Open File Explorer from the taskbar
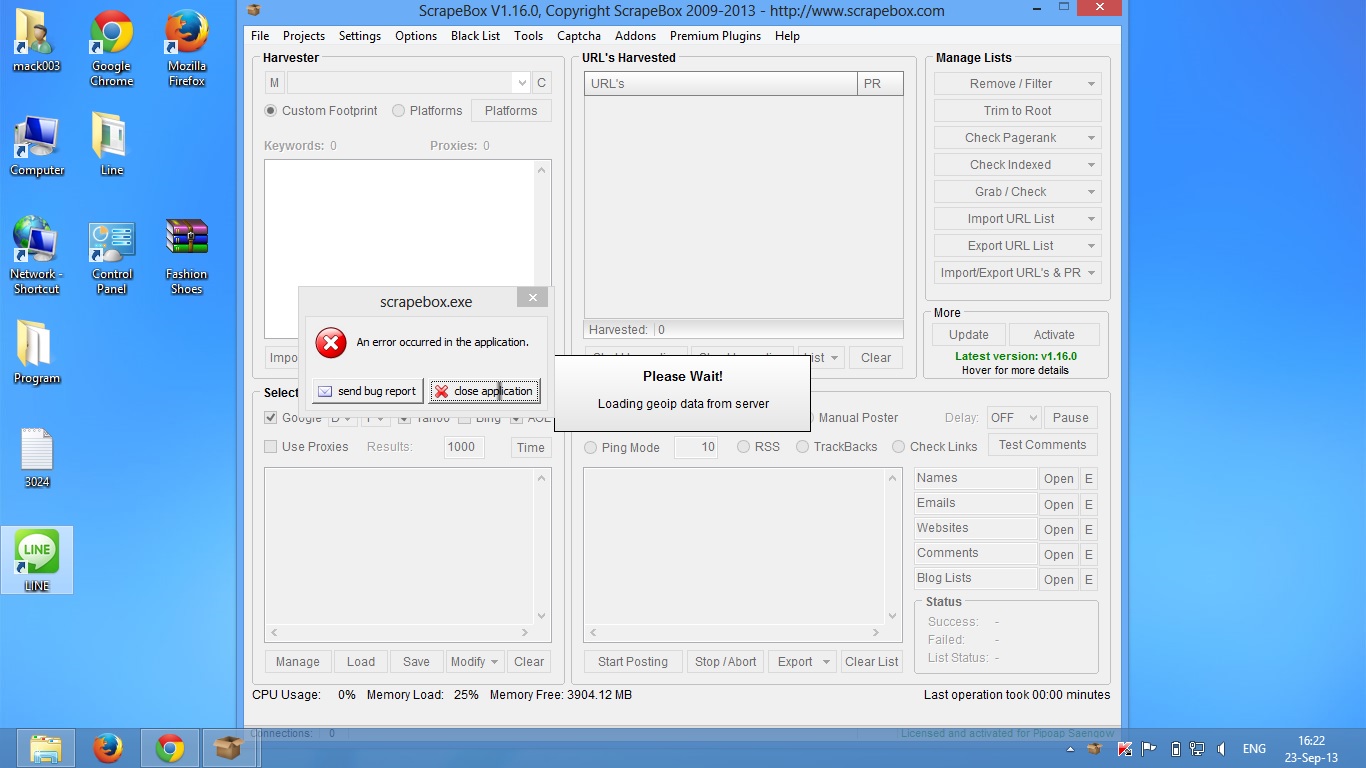This screenshot has width=1366, height=768. 46,748
